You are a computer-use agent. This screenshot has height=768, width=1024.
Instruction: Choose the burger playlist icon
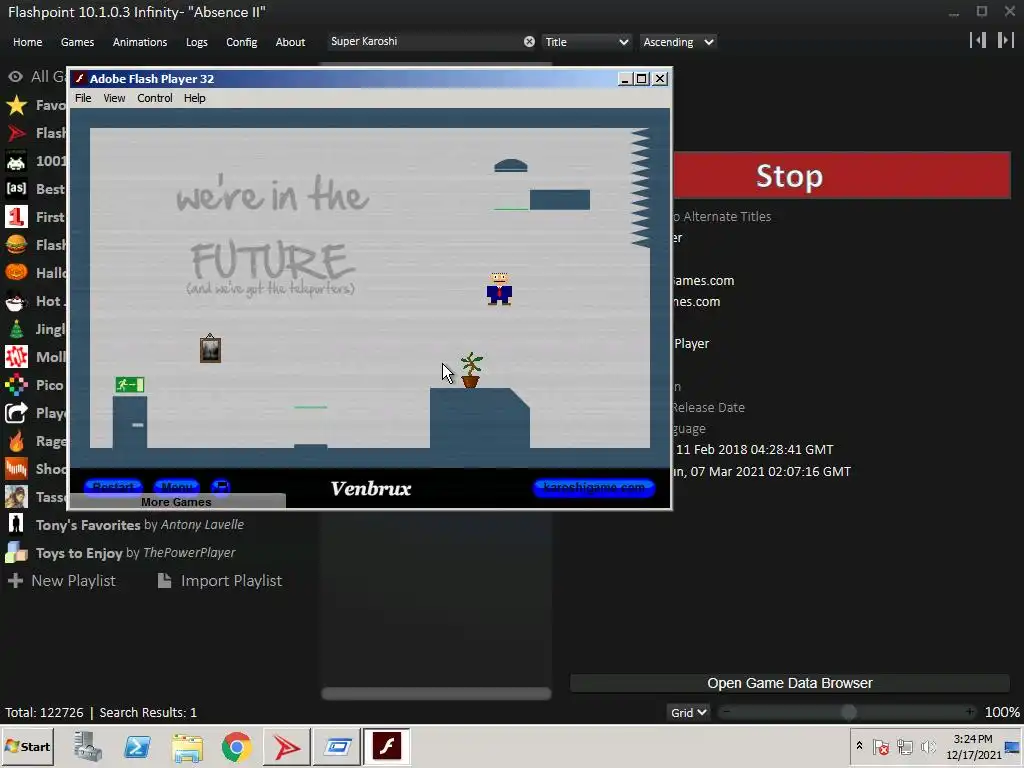16,245
